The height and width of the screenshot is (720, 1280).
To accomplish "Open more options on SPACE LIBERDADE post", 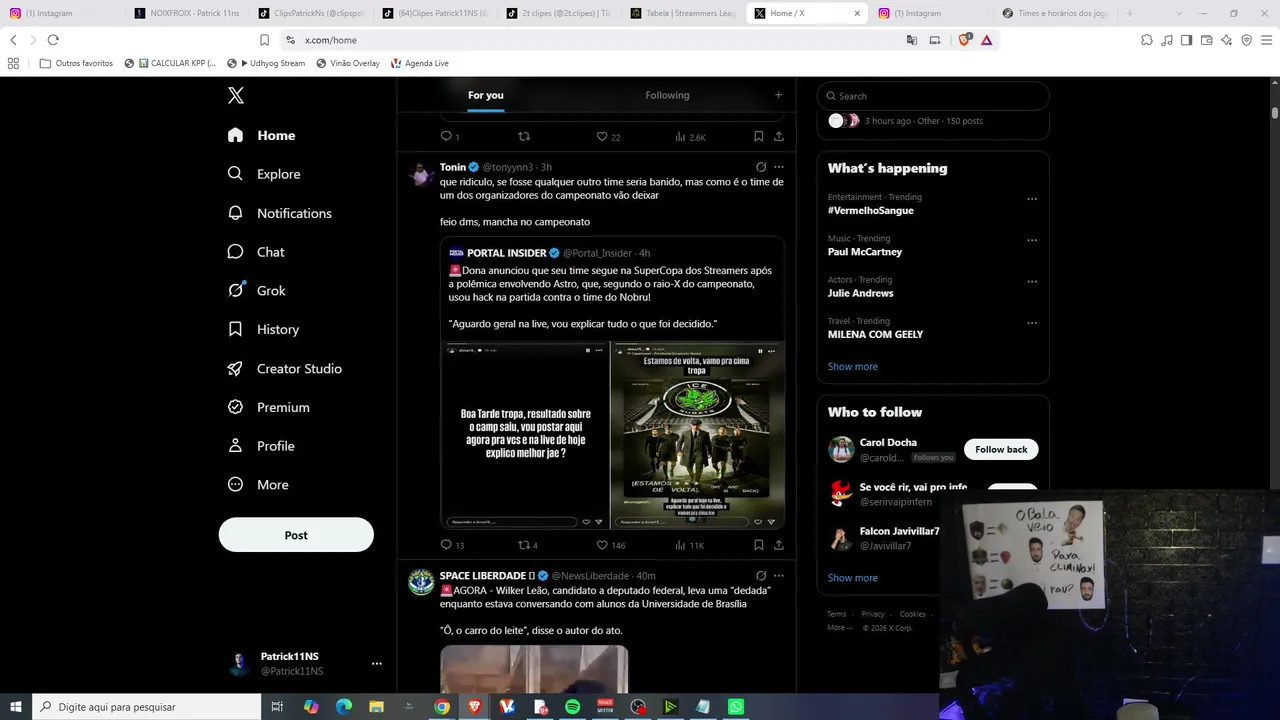I will click(x=779, y=576).
